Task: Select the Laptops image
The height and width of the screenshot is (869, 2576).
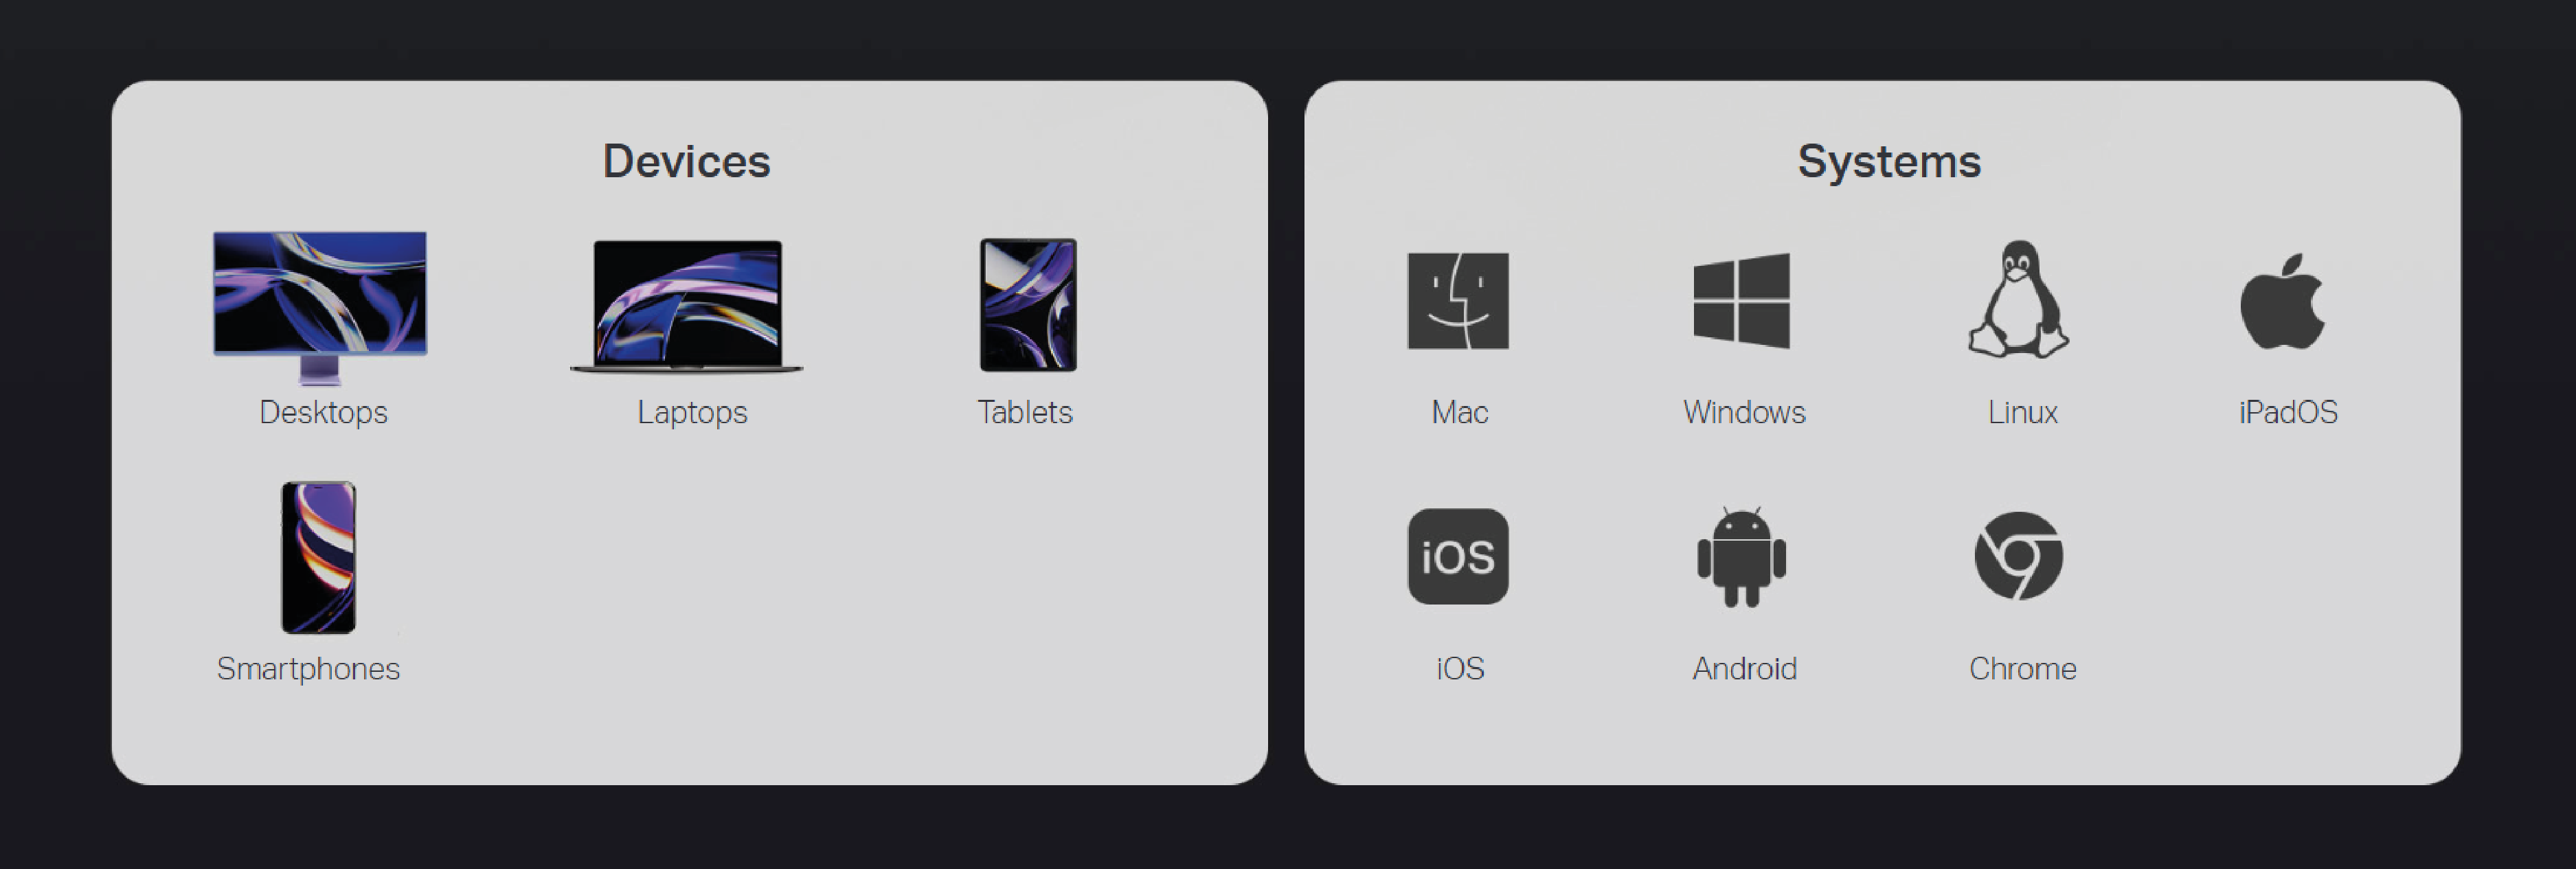Action: (x=687, y=305)
